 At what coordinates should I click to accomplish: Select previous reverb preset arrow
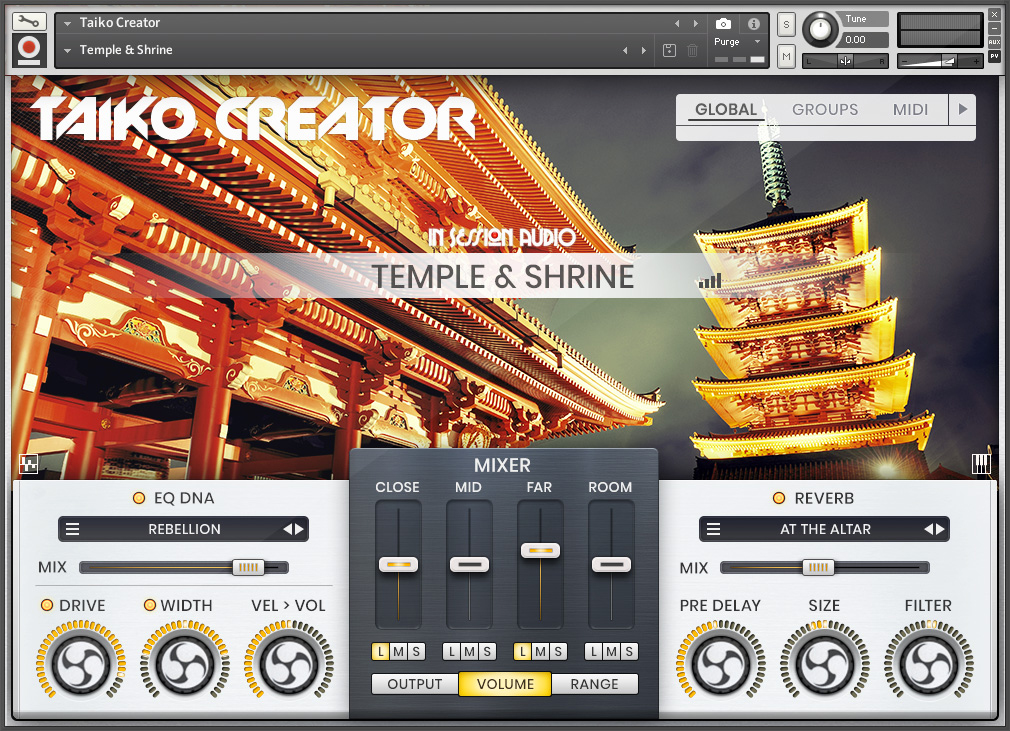[x=928, y=529]
